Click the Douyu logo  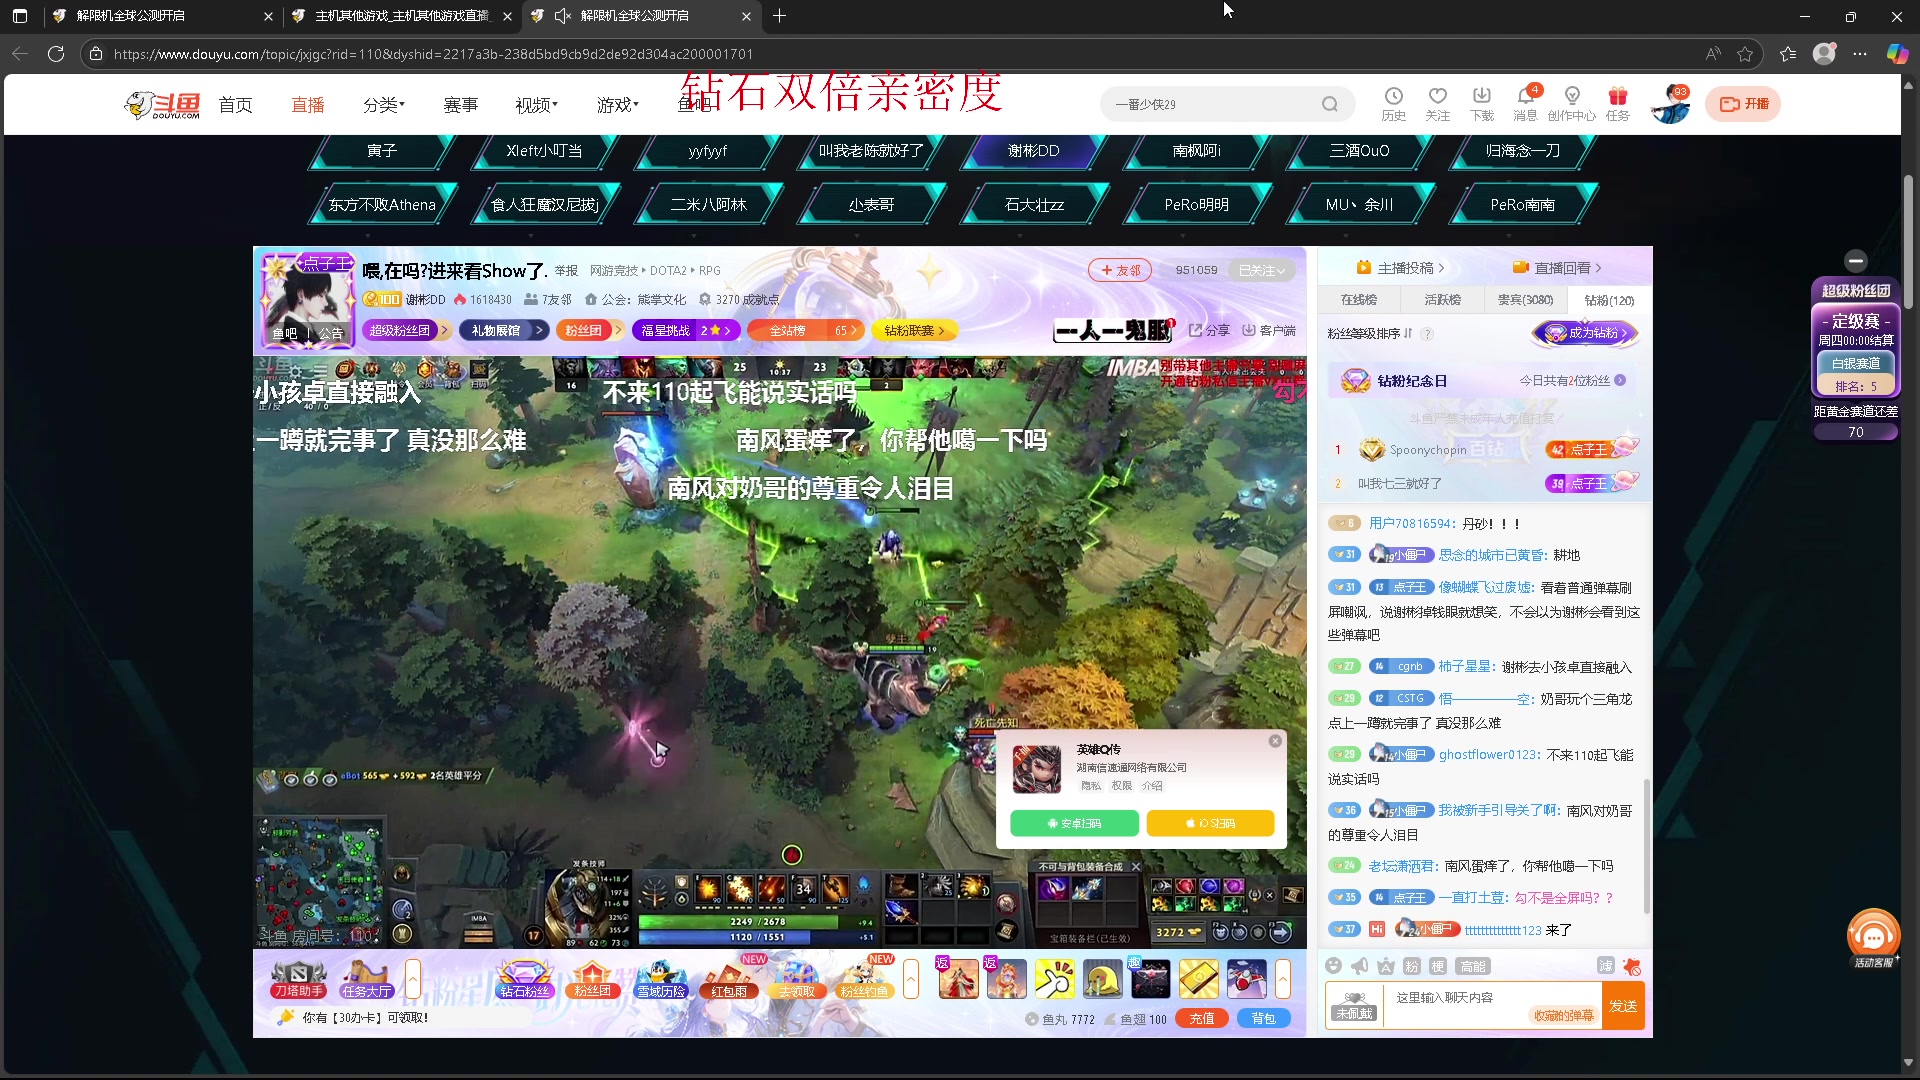click(x=163, y=104)
